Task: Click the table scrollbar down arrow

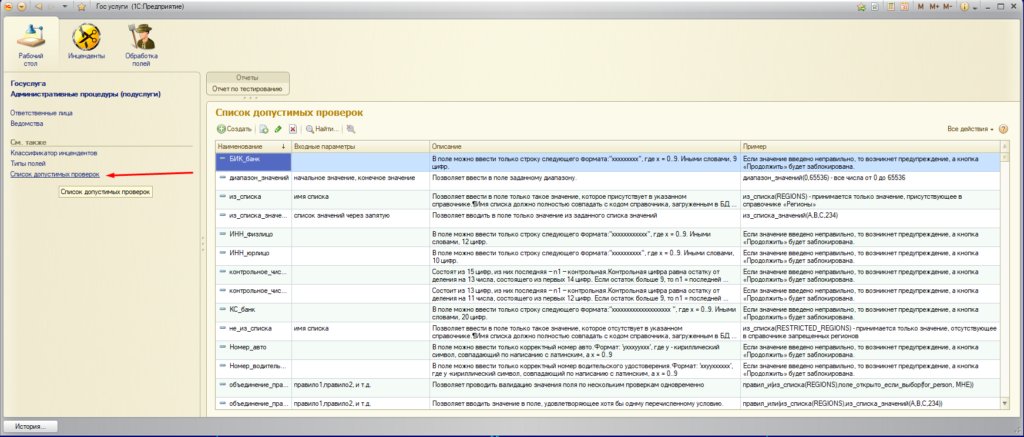Action: 1004,404
